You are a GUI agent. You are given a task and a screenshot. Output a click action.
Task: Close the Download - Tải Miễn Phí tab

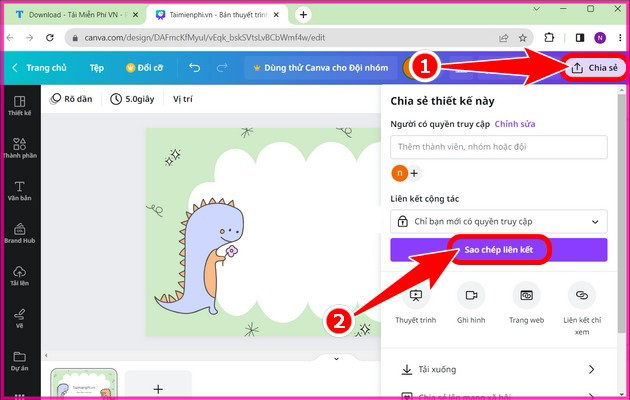(x=135, y=15)
